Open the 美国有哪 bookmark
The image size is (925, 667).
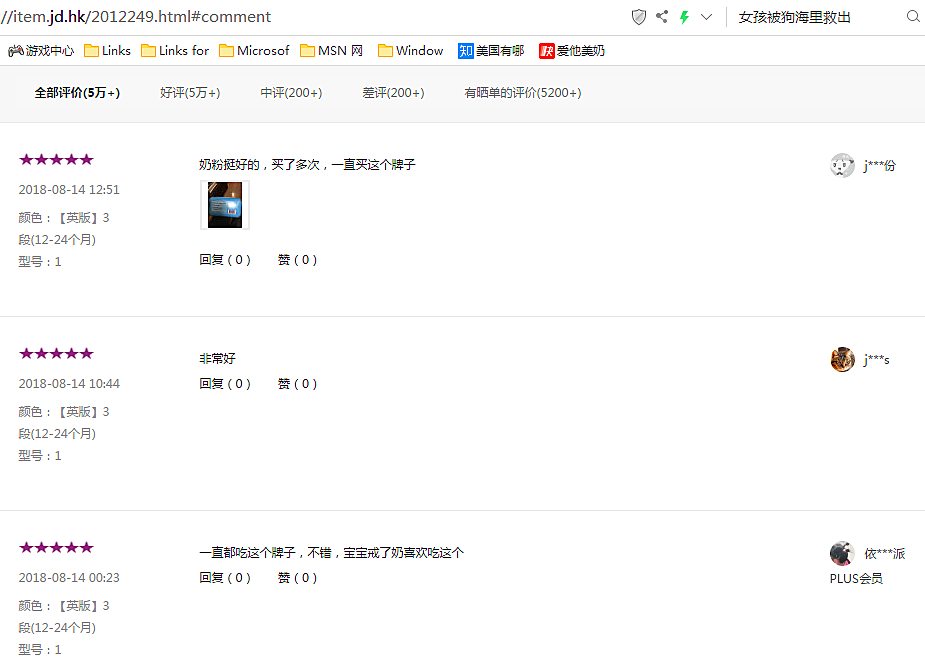(491, 51)
